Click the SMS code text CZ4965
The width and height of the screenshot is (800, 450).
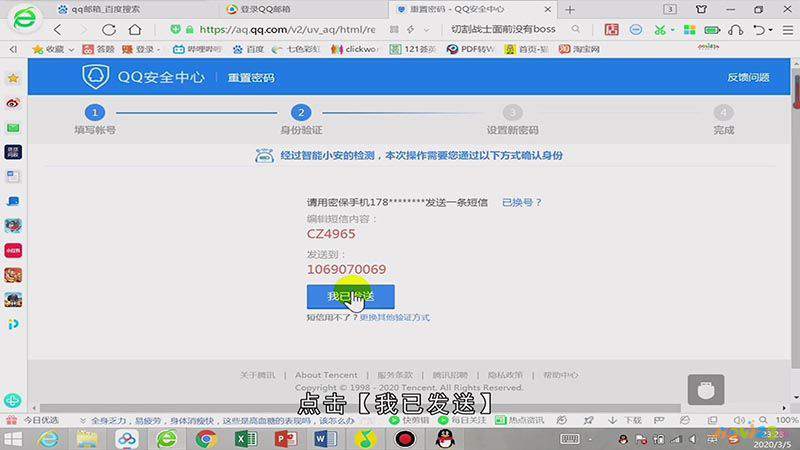pyautogui.click(x=331, y=234)
